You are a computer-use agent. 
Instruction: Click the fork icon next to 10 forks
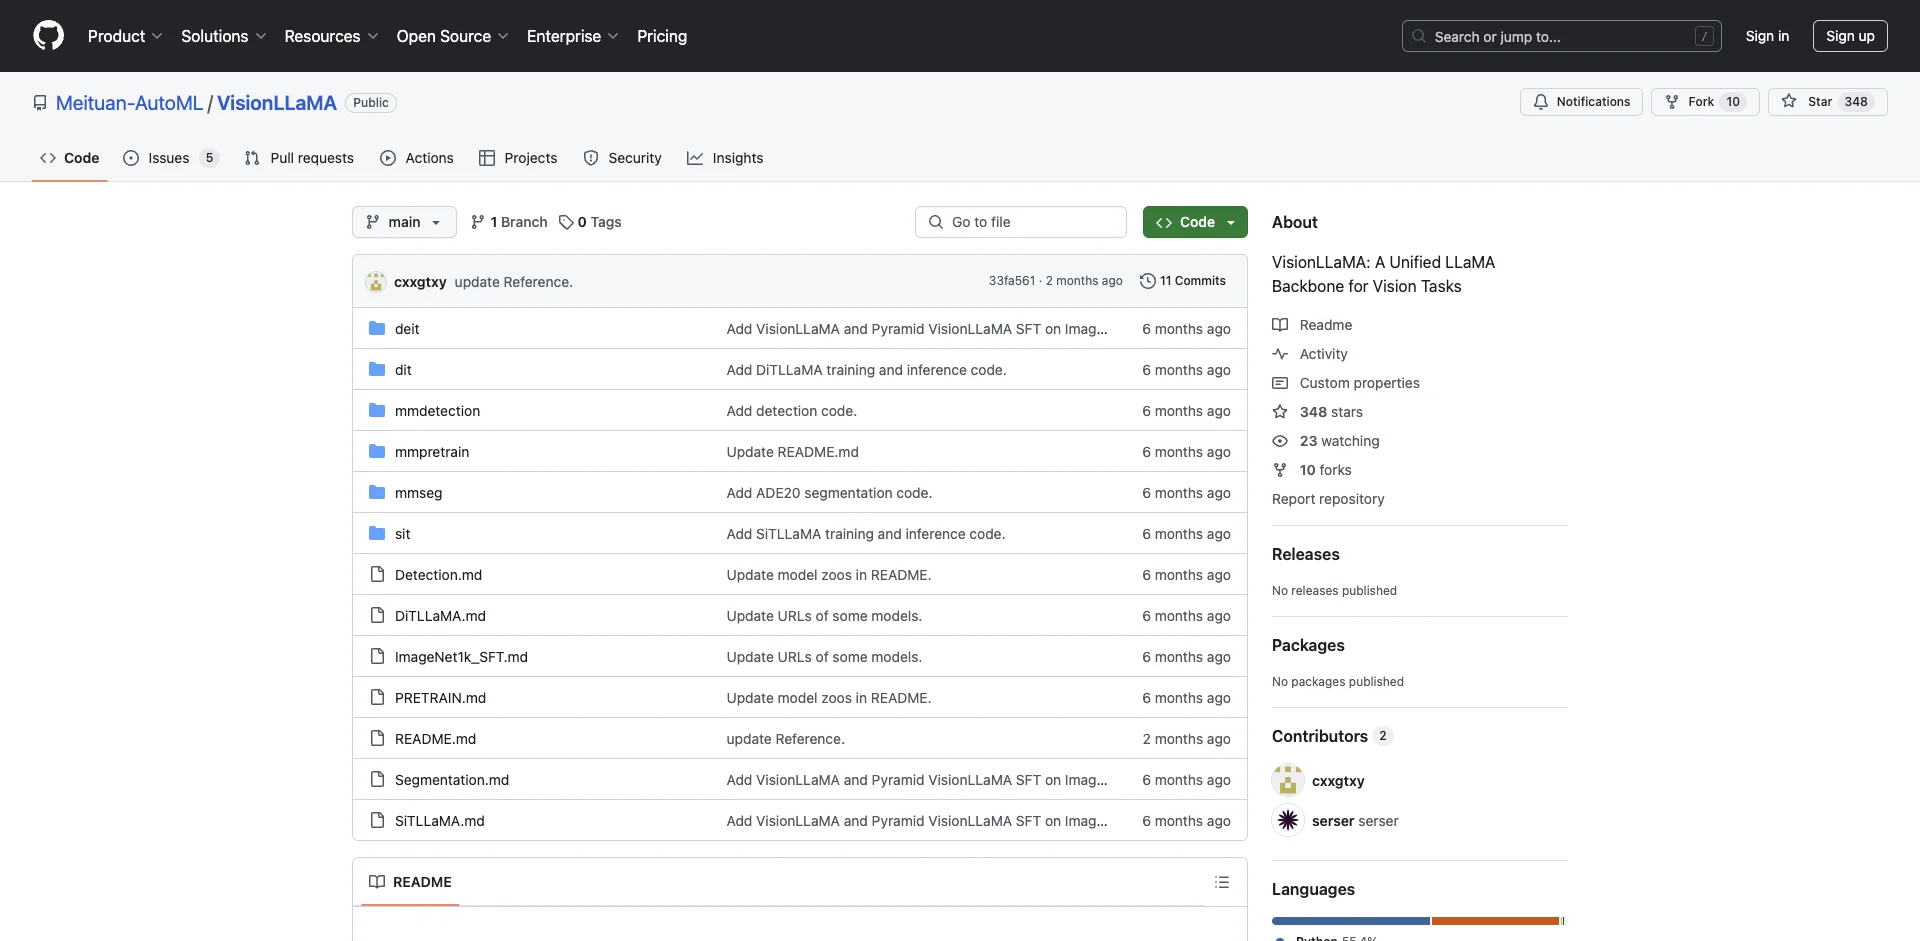[x=1280, y=470]
